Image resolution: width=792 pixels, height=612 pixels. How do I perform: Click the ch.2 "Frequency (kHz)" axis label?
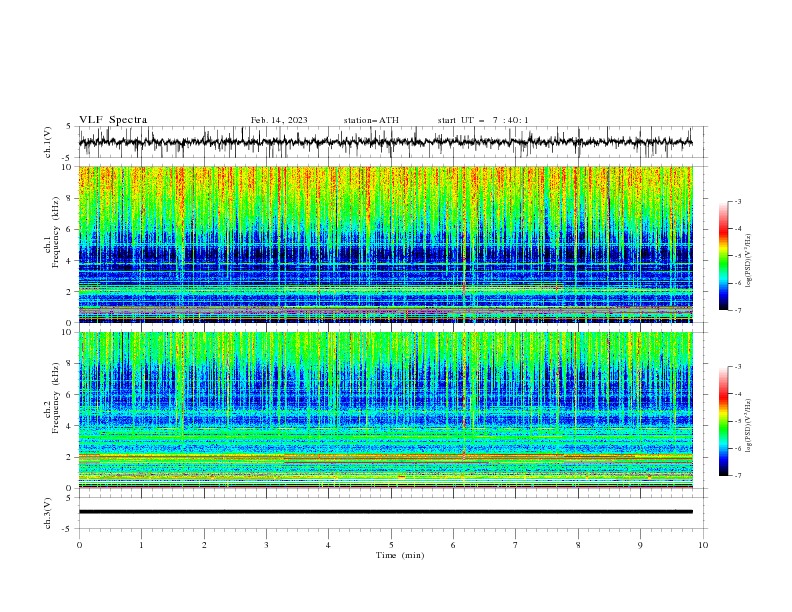pos(56,398)
